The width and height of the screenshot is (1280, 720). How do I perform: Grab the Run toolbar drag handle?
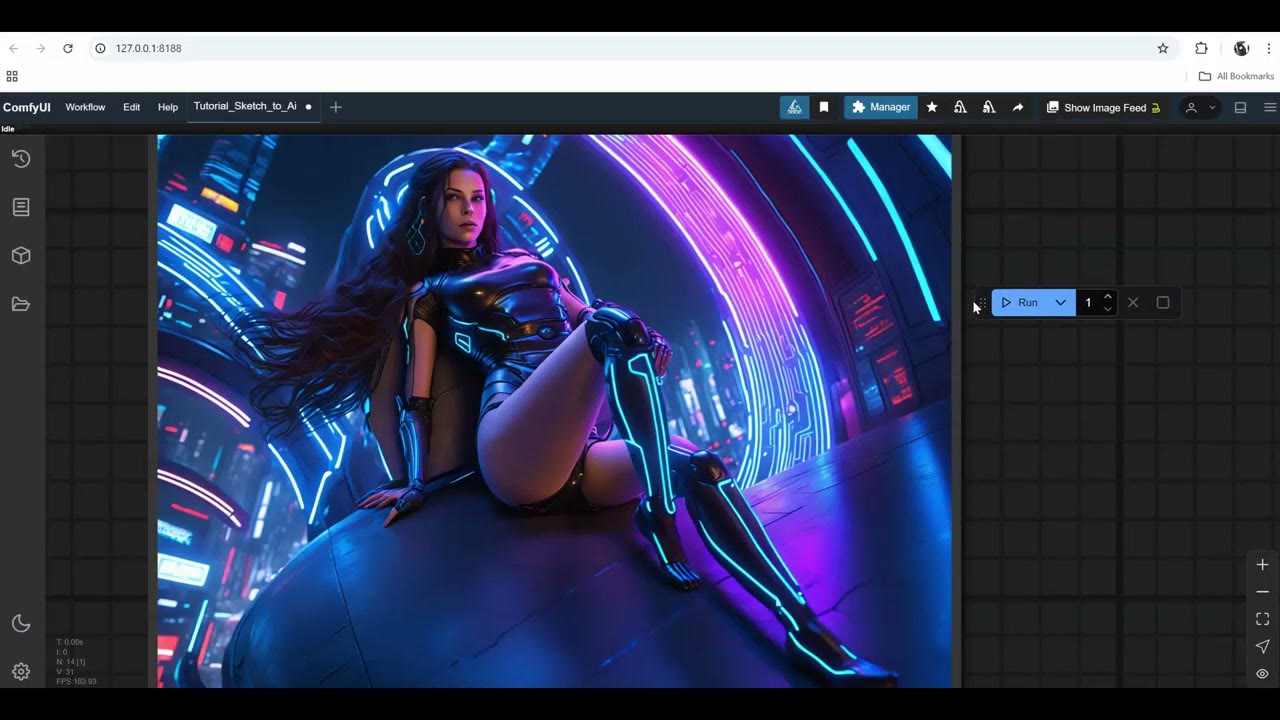click(x=981, y=303)
